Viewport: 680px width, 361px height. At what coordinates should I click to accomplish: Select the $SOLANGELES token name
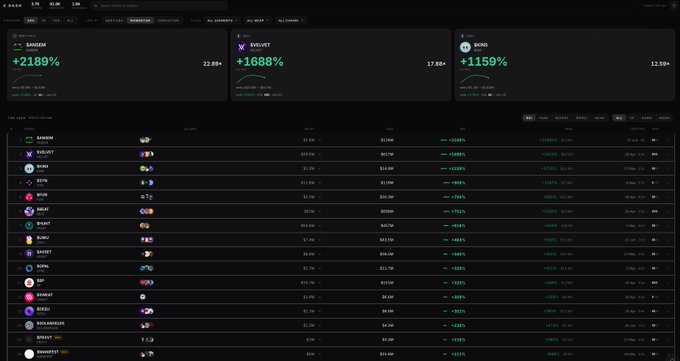click(x=50, y=323)
